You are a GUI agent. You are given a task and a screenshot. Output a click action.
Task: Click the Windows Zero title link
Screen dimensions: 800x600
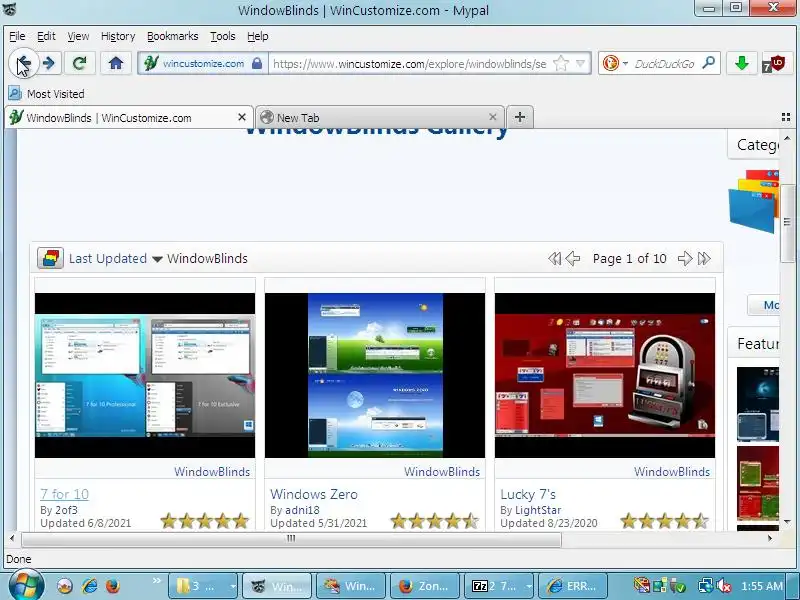pyautogui.click(x=314, y=494)
